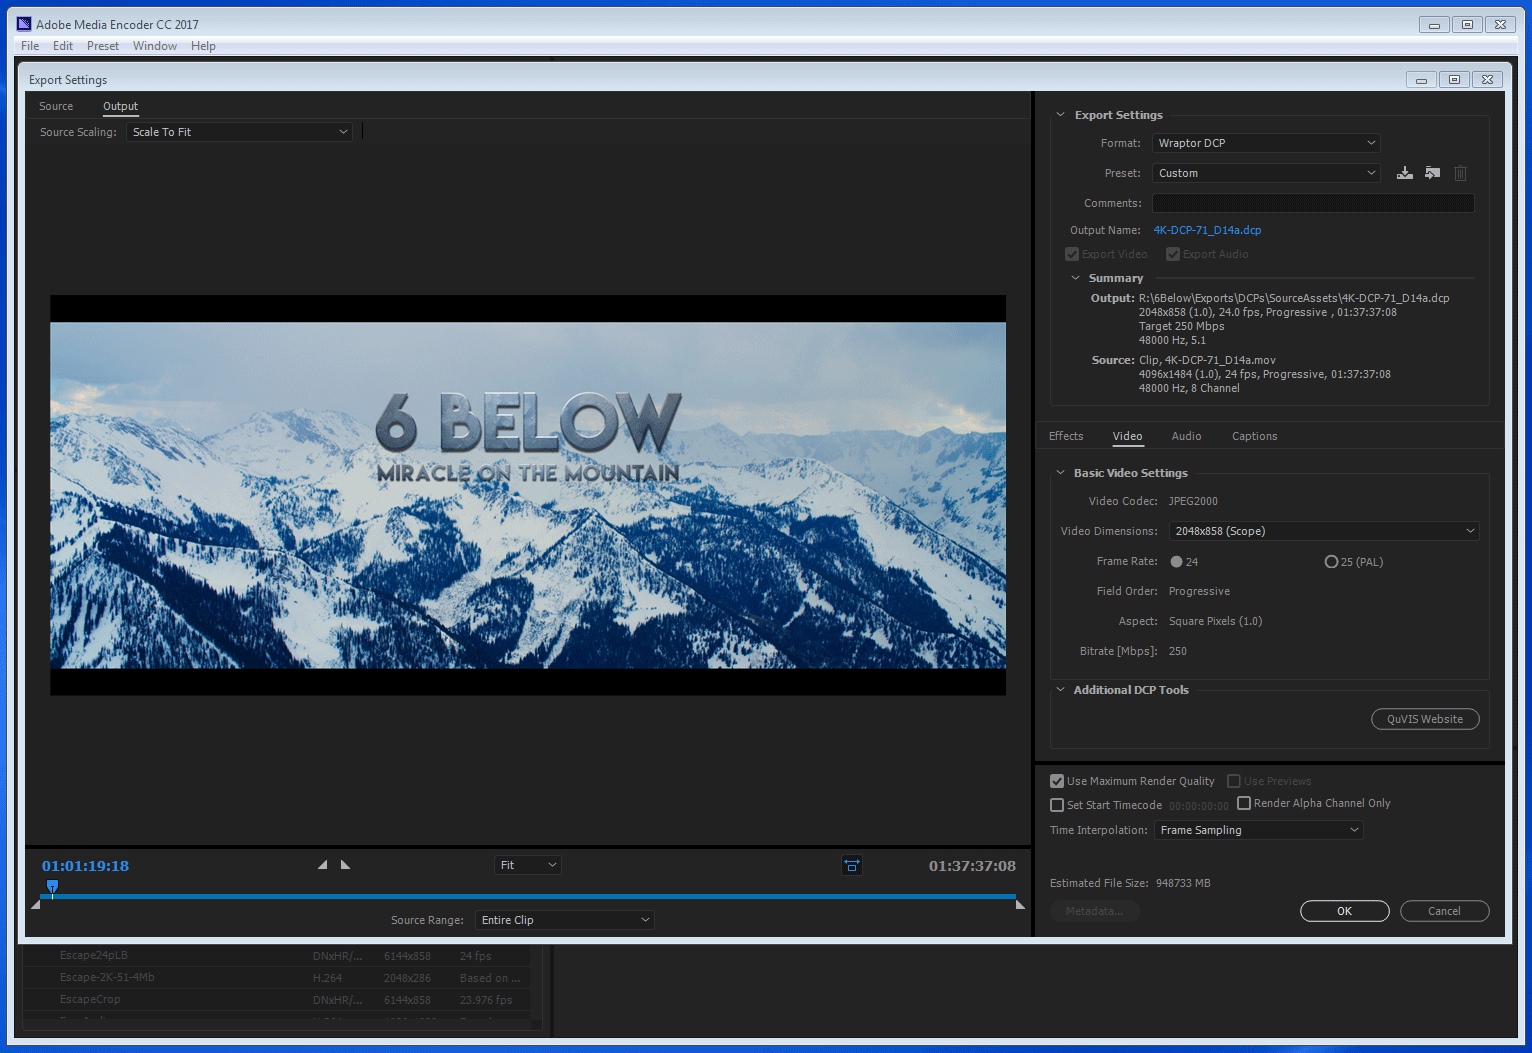Click the OK button
Viewport: 1532px width, 1053px height.
pos(1345,911)
